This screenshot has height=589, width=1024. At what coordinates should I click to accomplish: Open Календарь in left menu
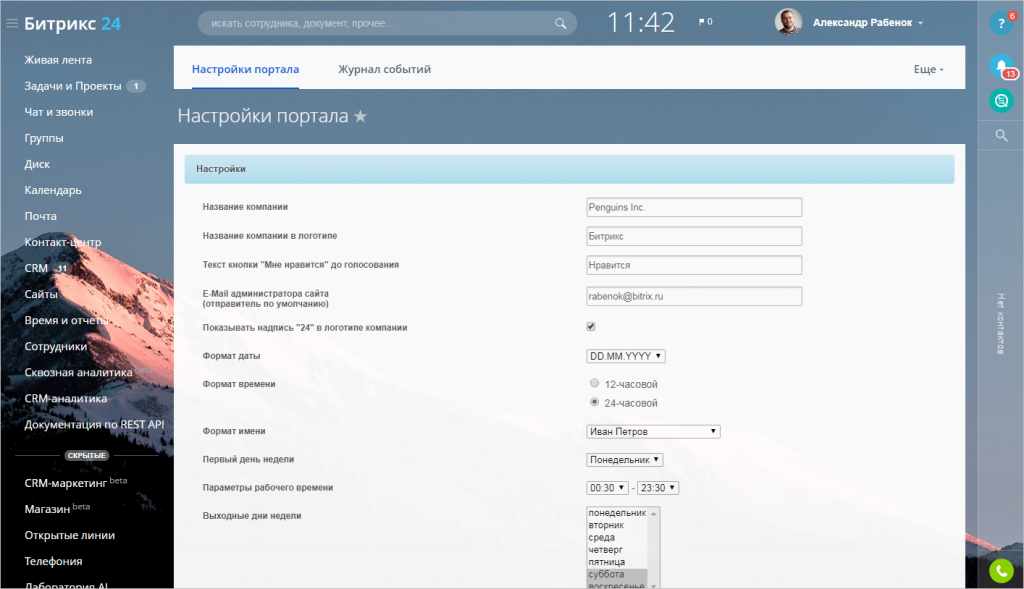(x=53, y=190)
